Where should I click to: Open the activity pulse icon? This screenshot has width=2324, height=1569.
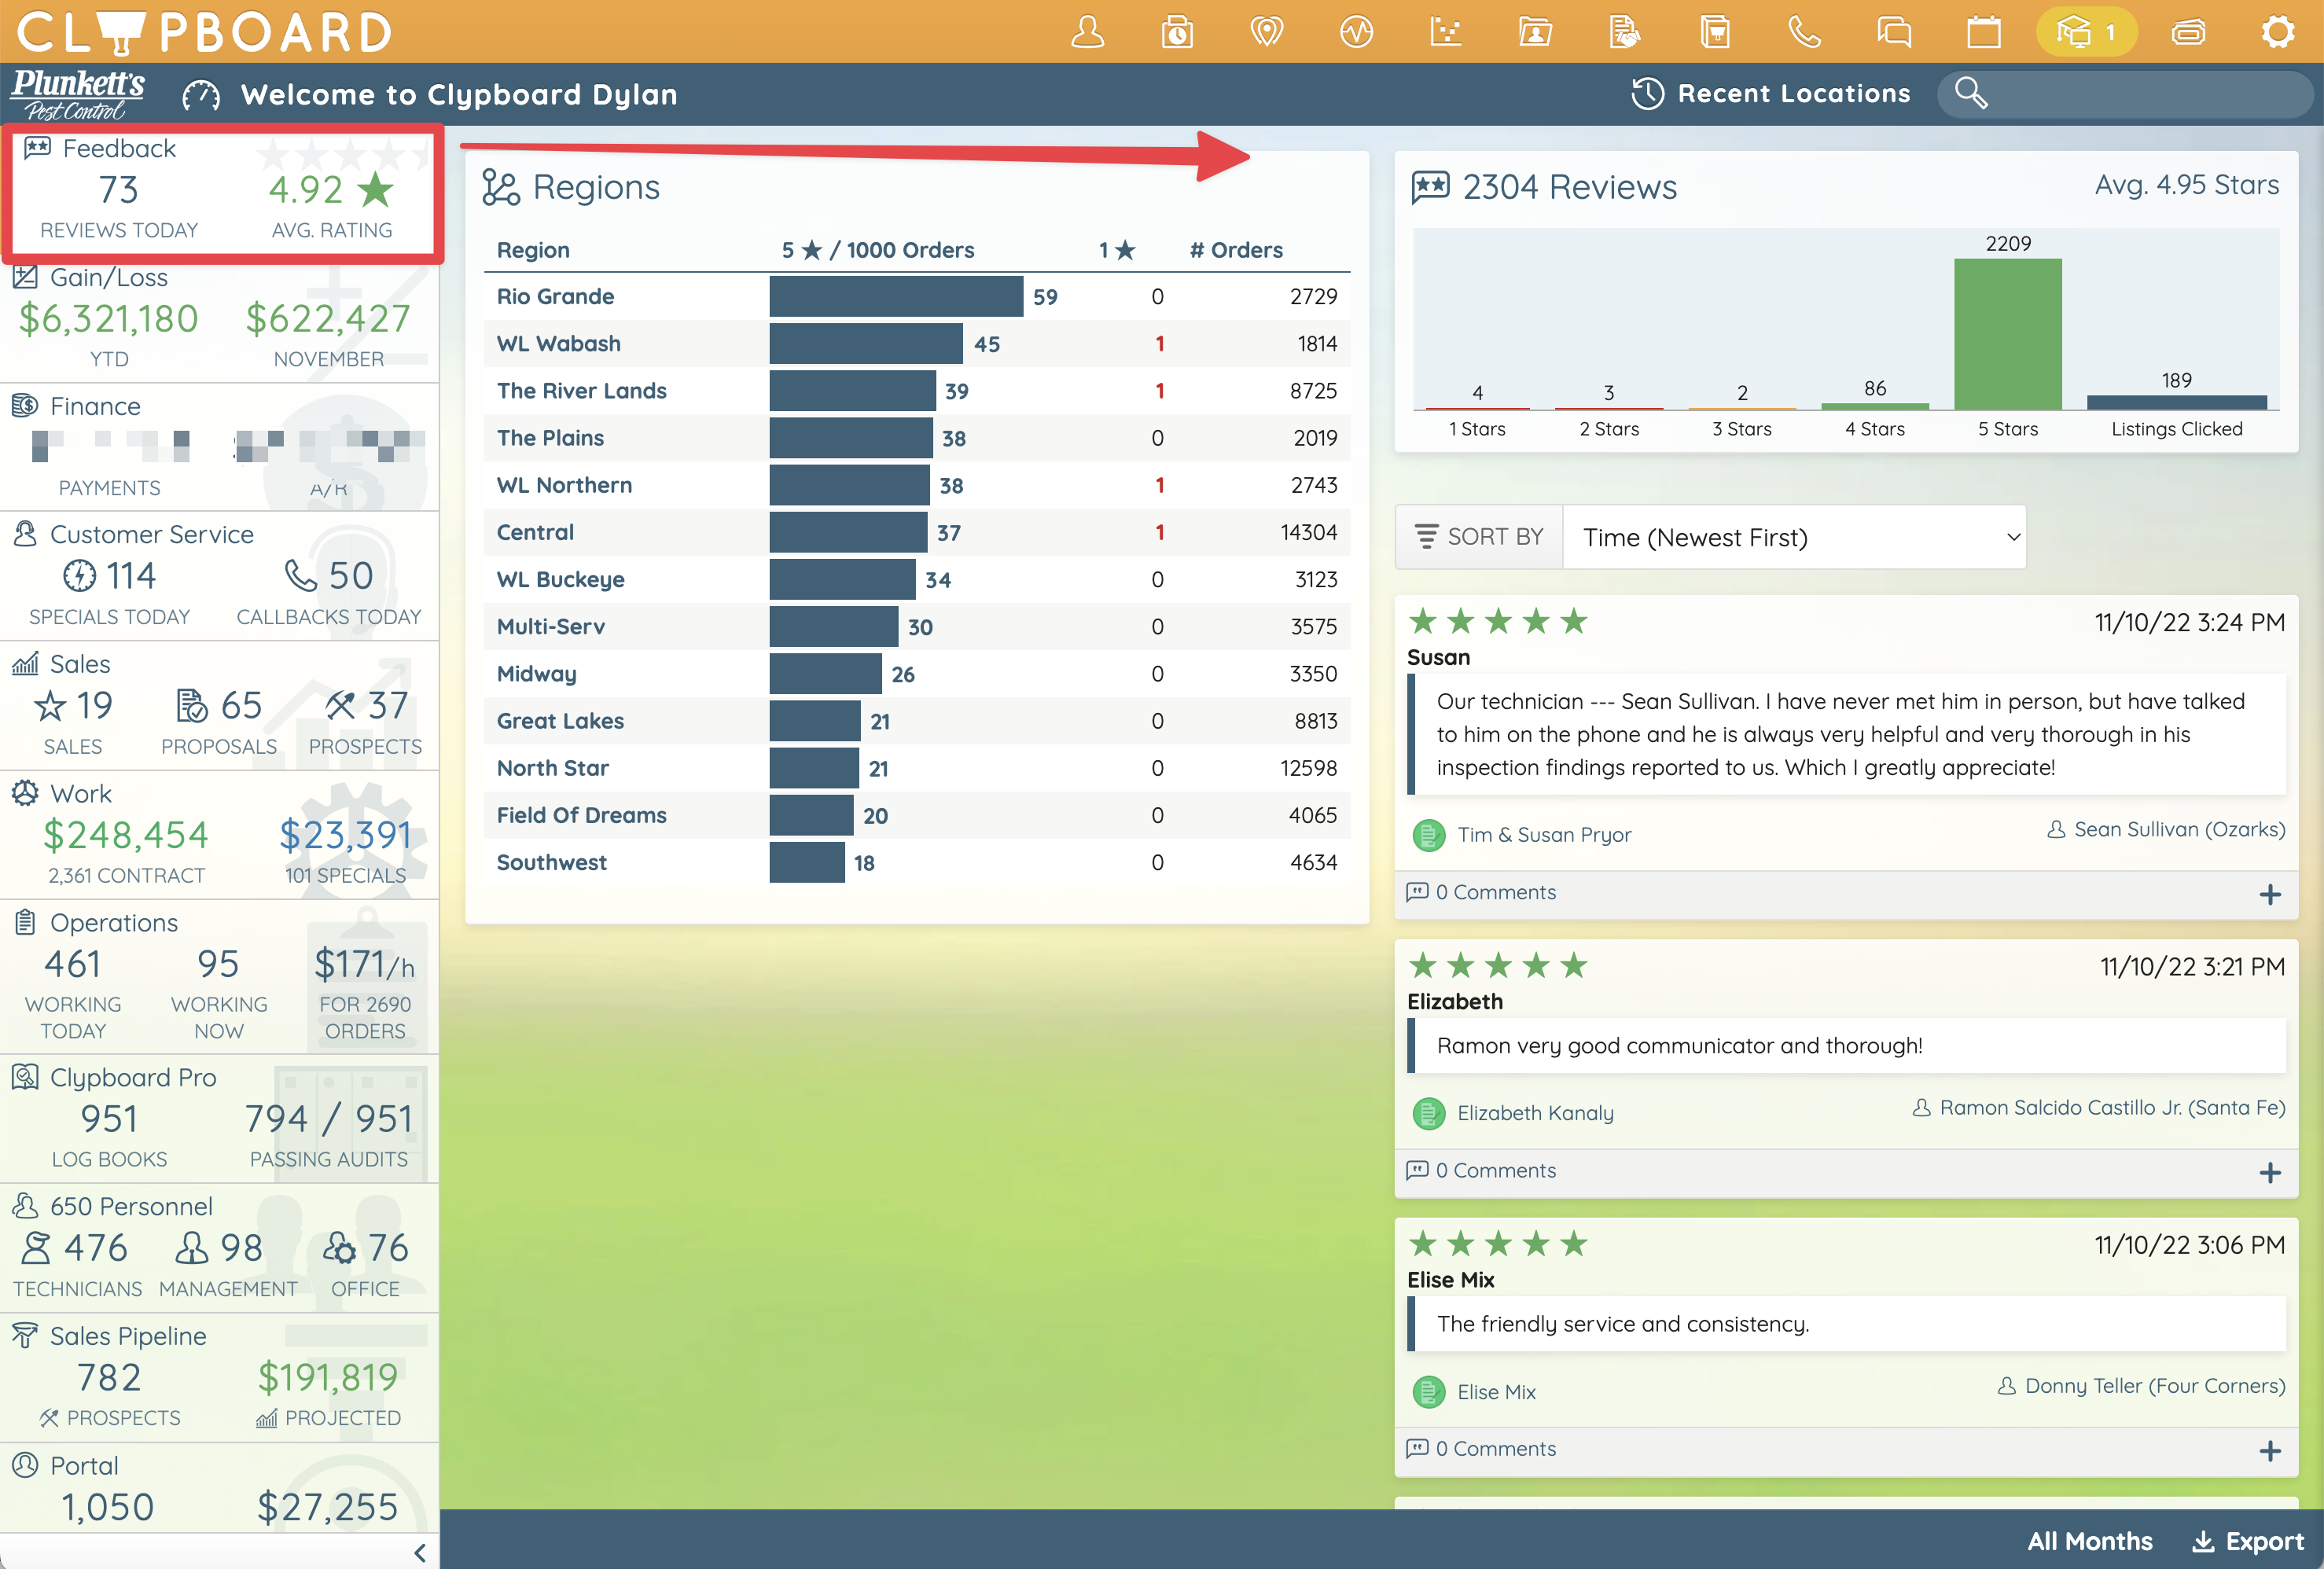pos(1356,32)
